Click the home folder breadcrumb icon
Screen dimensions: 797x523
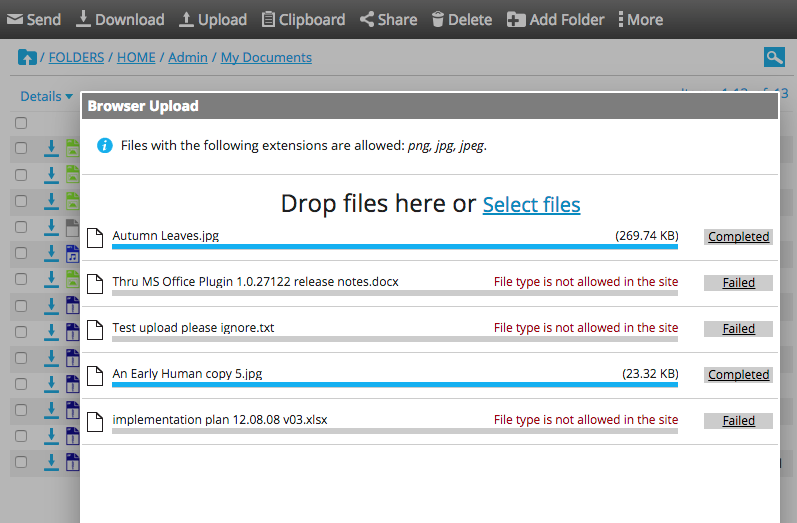[x=27, y=57]
